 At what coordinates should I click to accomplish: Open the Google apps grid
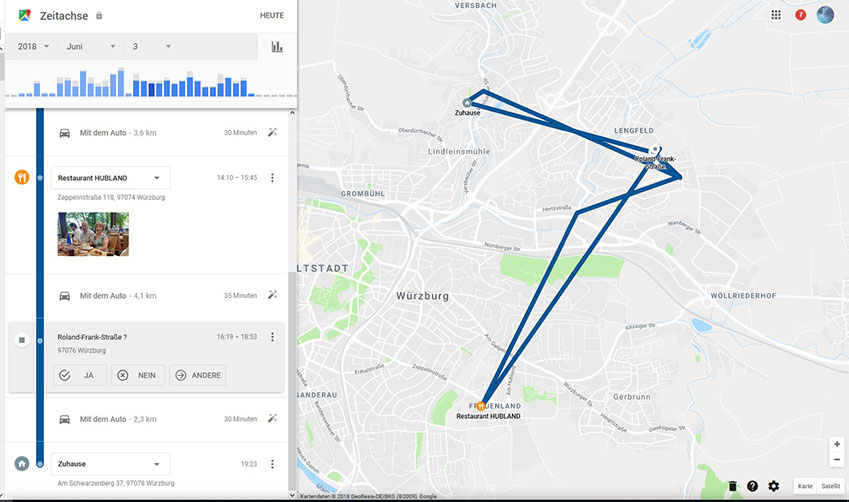coord(776,15)
